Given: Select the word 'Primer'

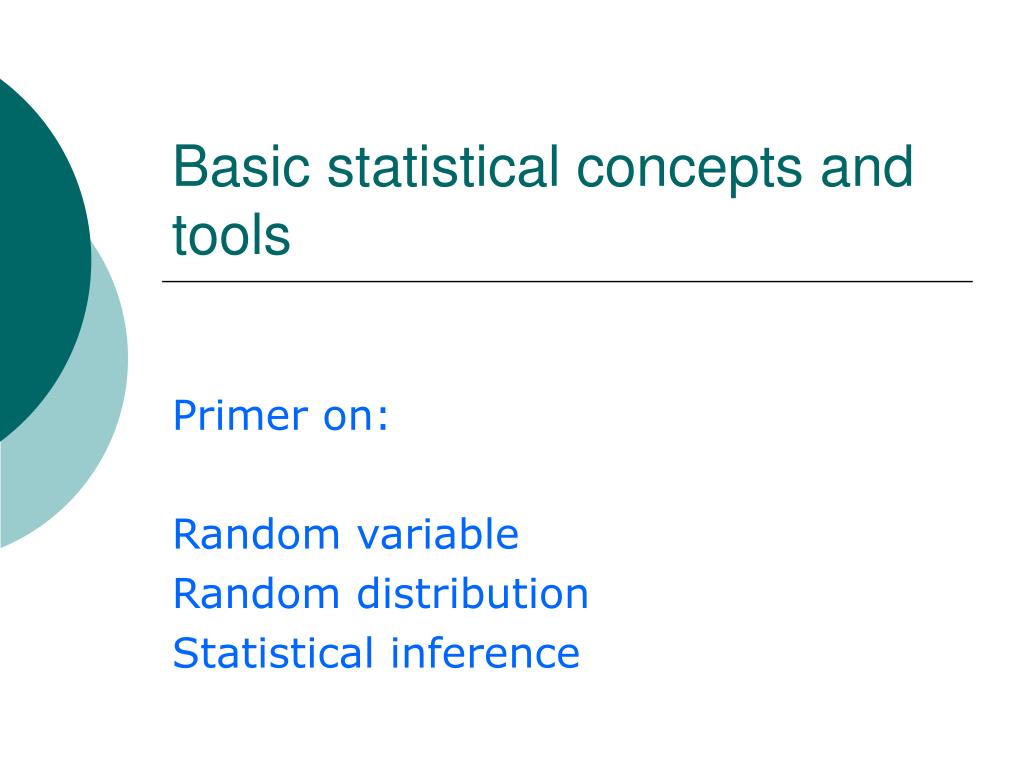Looking at the screenshot, I should pos(240,415).
